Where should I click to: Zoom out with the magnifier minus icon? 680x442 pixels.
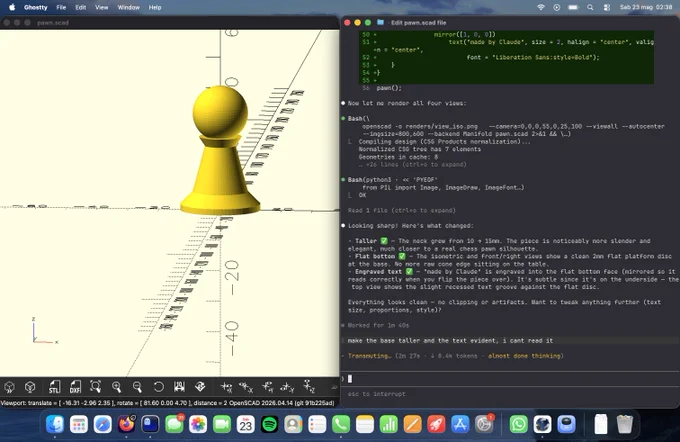pyautogui.click(x=137, y=386)
